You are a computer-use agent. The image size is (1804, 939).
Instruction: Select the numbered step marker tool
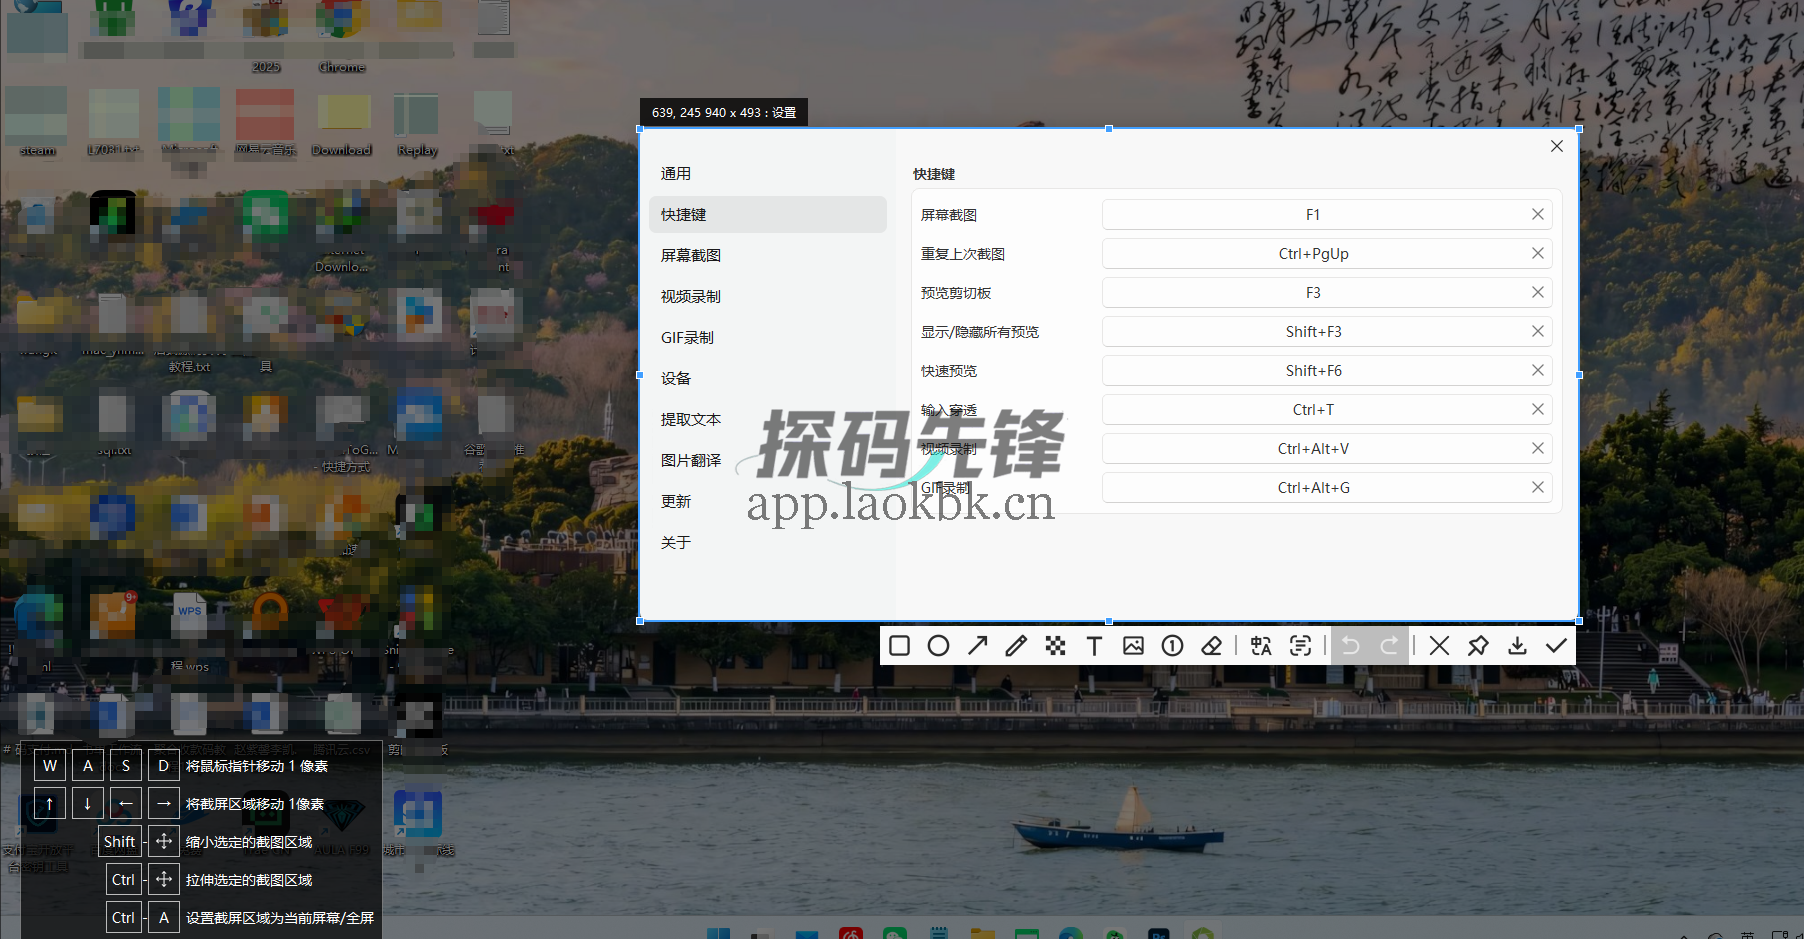click(1172, 645)
